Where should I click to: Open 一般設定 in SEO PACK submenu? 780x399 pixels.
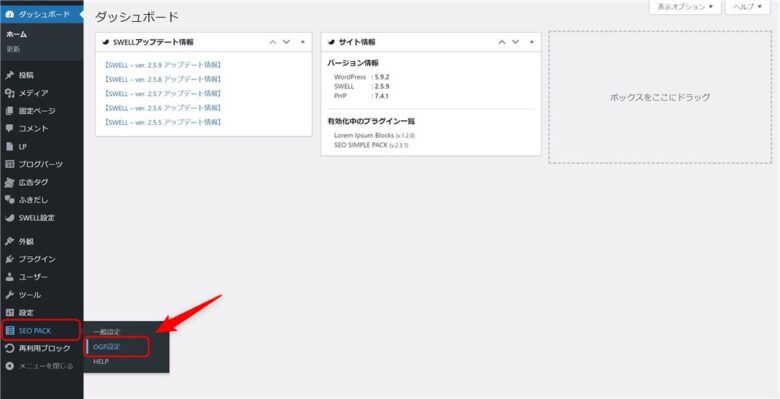[x=106, y=332]
